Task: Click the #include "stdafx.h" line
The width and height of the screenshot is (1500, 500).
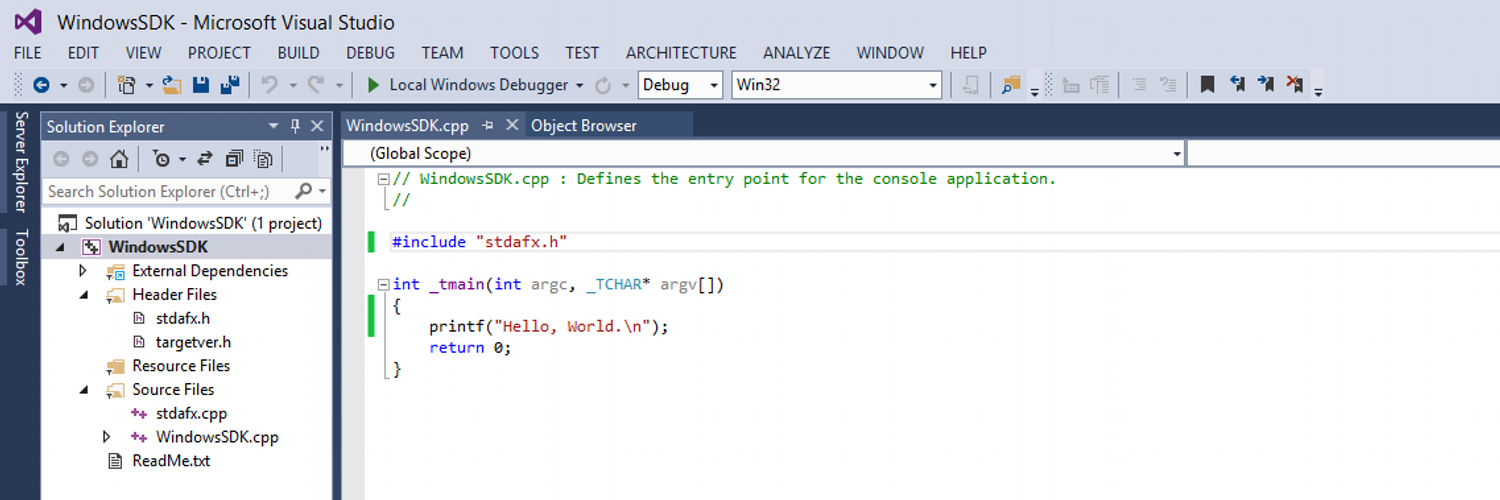Action: click(480, 242)
